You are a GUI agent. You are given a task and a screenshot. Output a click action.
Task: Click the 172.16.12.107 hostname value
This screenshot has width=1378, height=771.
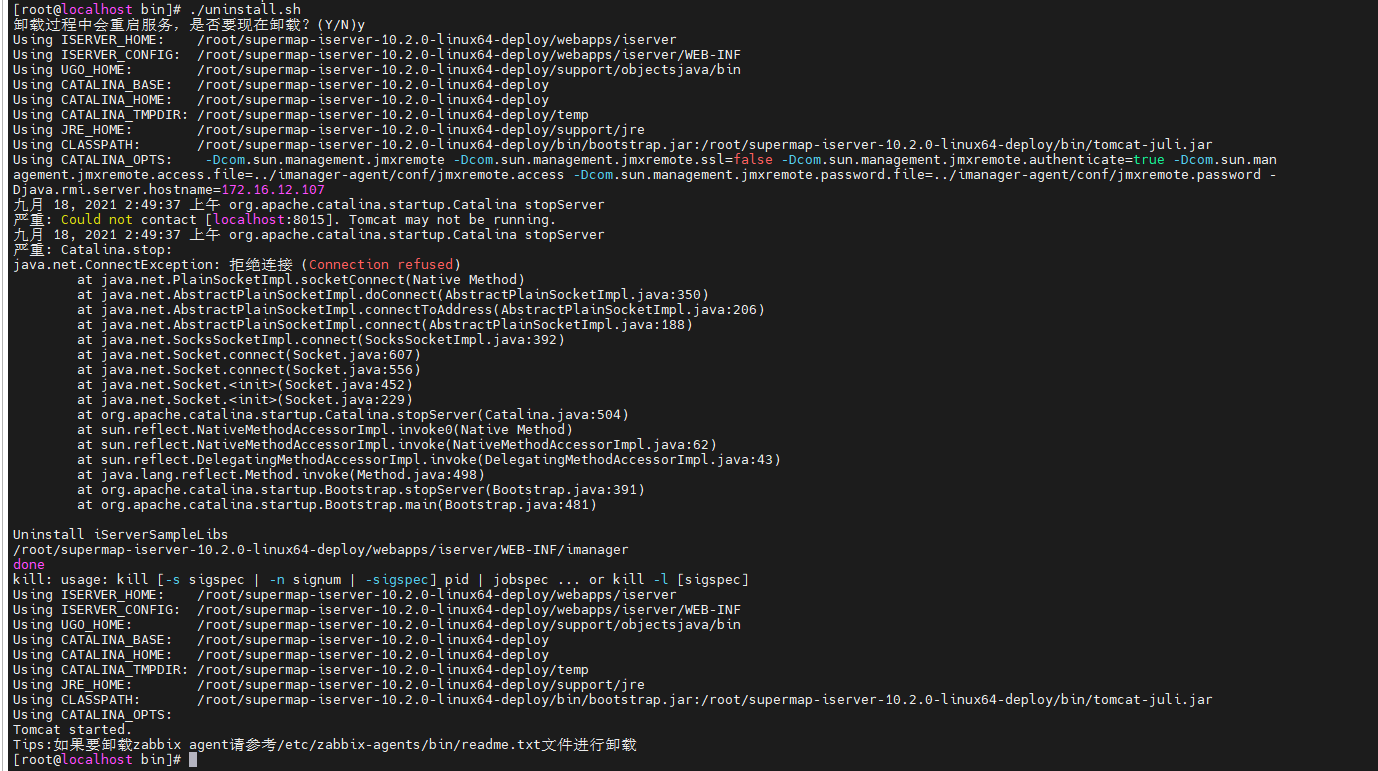273,189
